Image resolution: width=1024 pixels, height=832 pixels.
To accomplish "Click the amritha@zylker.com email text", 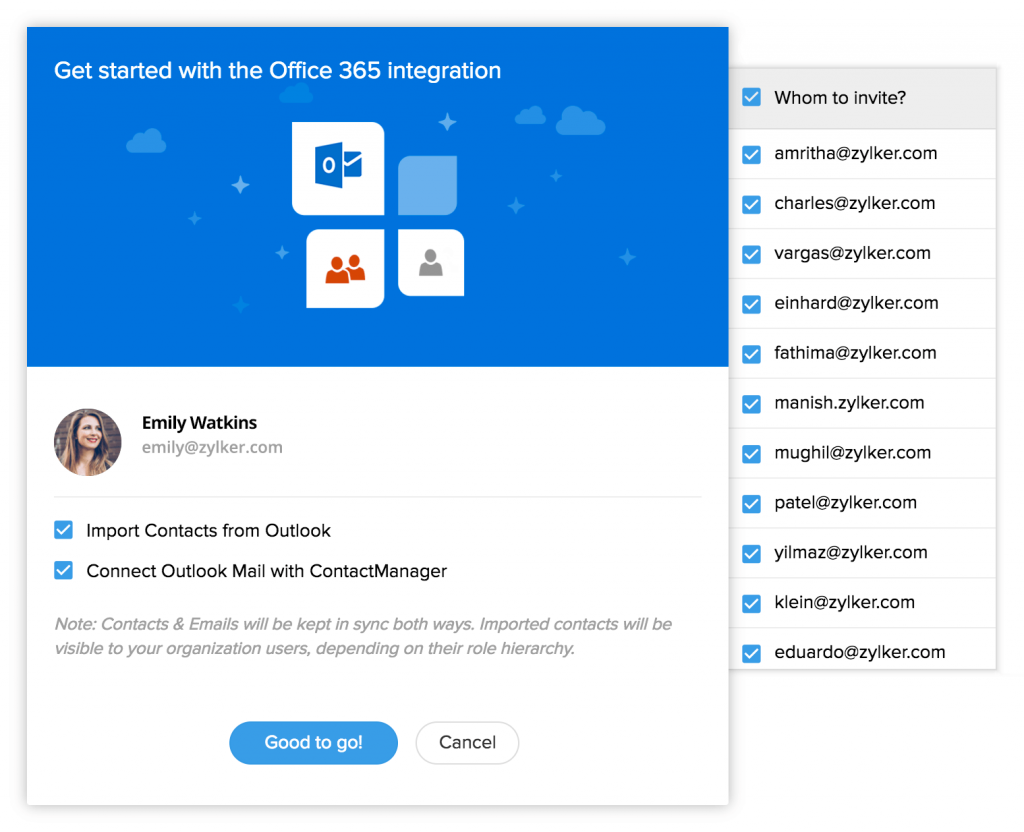I will tap(856, 153).
